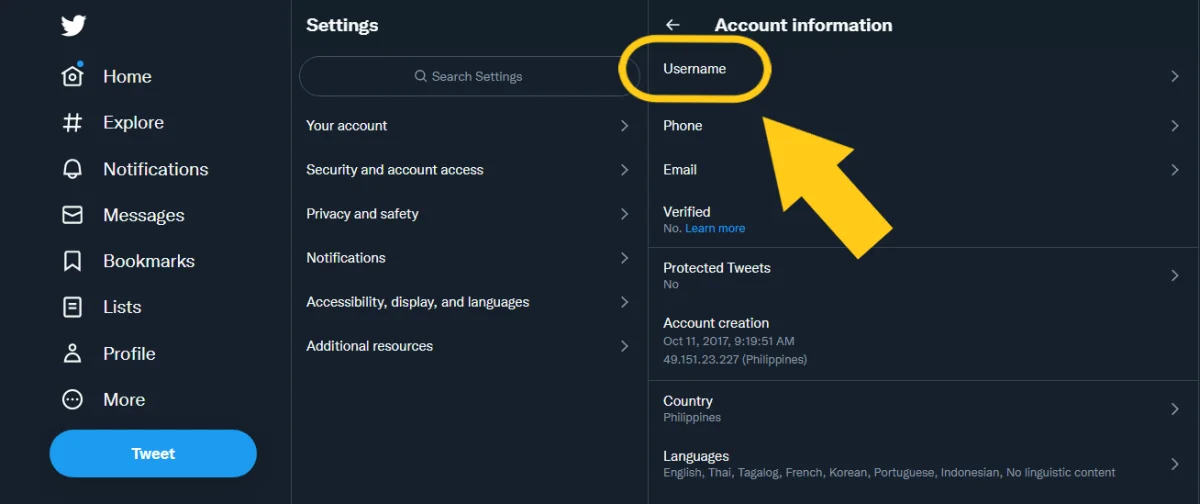Open the Notifications bell icon
This screenshot has width=1200, height=504.
(73, 169)
